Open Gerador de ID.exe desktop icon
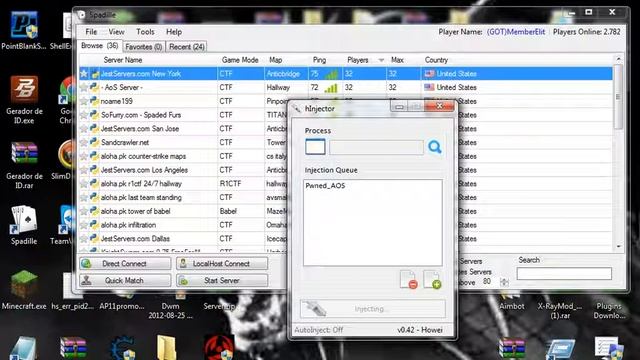 (24, 100)
